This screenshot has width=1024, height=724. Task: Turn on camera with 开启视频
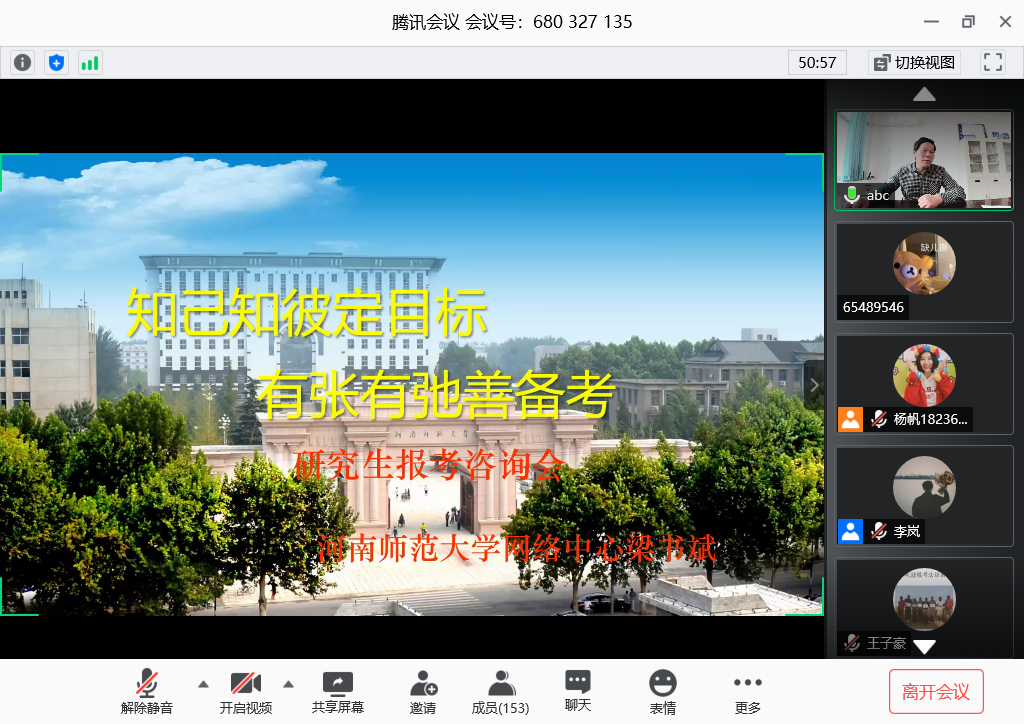click(x=246, y=692)
